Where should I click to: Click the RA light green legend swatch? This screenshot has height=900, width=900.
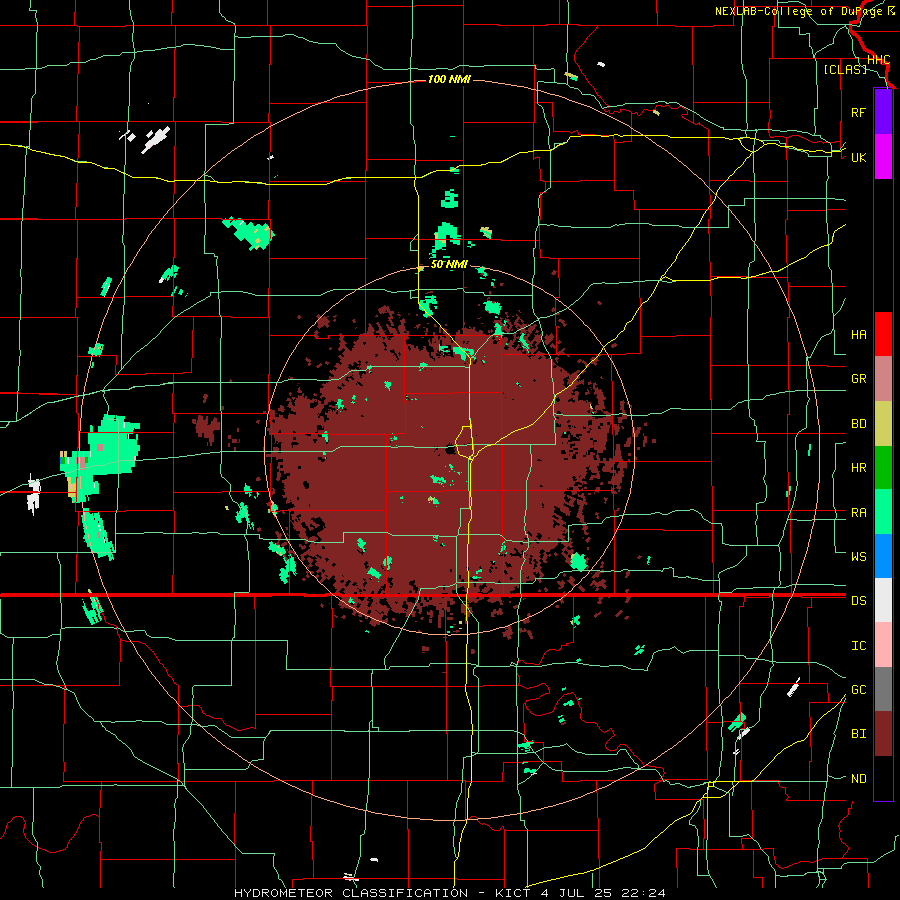click(x=883, y=512)
